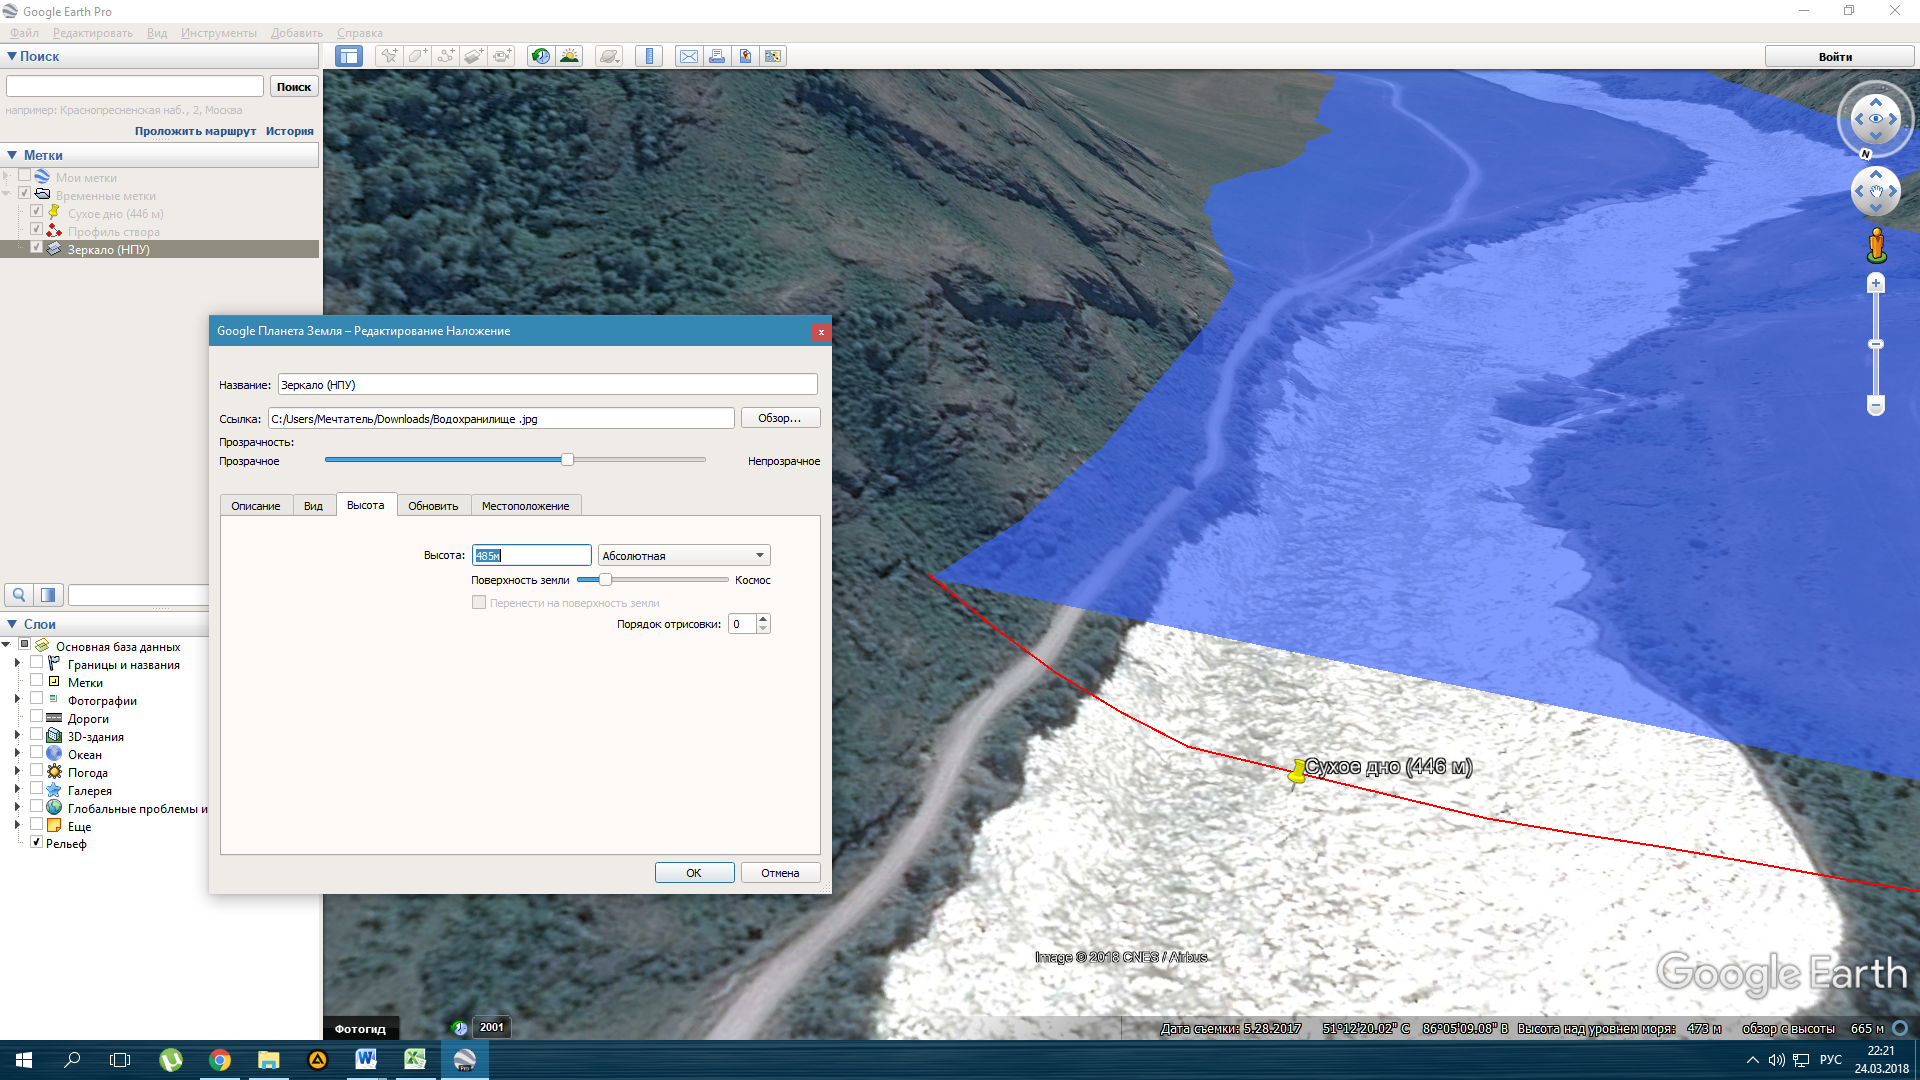The image size is (1920, 1080).
Task: Show historical imagery clock icon
Action: point(541,56)
